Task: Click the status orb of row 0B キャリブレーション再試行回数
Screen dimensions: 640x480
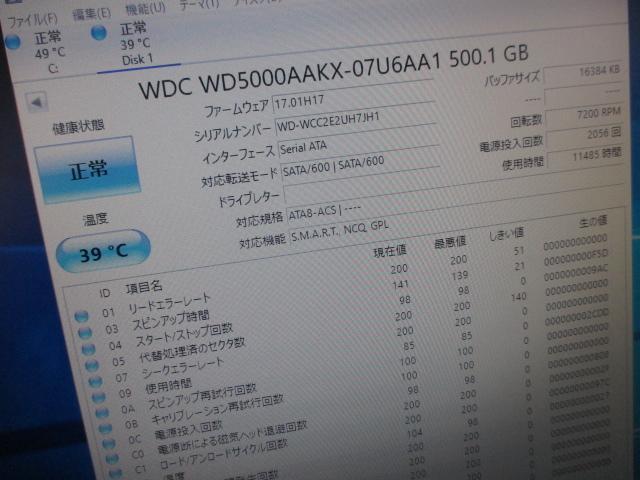Action: pyautogui.click(x=105, y=429)
